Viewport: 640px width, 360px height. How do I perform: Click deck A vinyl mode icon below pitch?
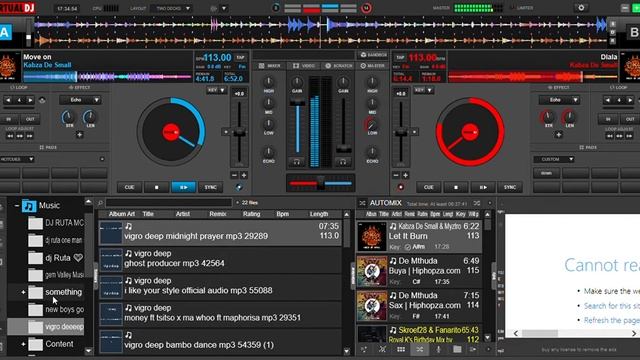(239, 187)
